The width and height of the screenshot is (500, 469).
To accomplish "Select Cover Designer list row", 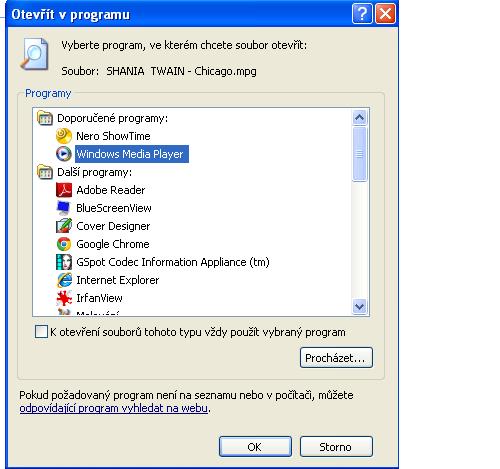I will 113,226.
